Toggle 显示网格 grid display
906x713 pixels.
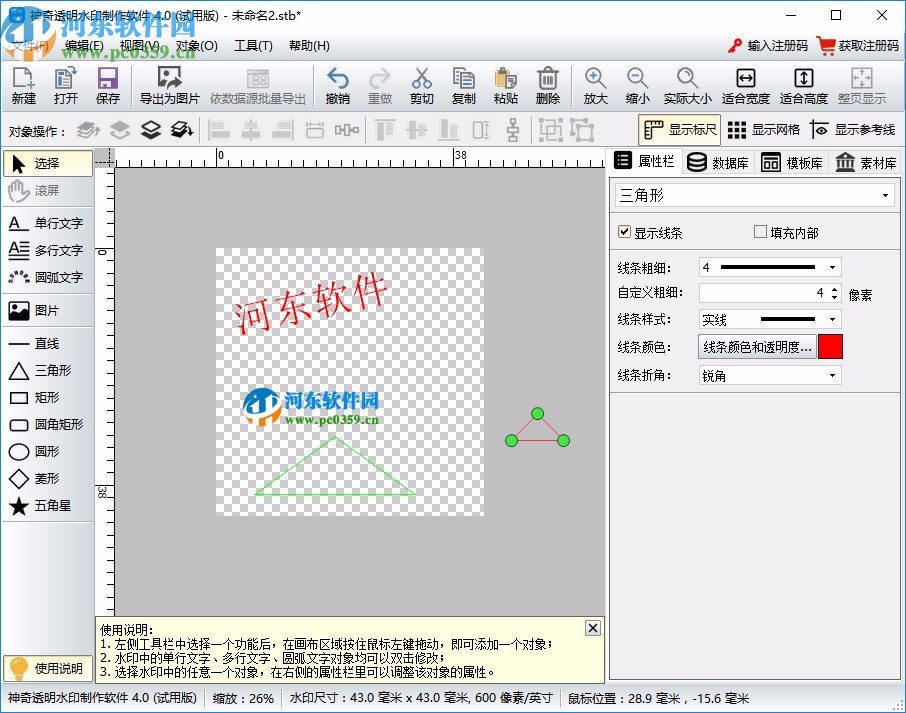coord(763,130)
